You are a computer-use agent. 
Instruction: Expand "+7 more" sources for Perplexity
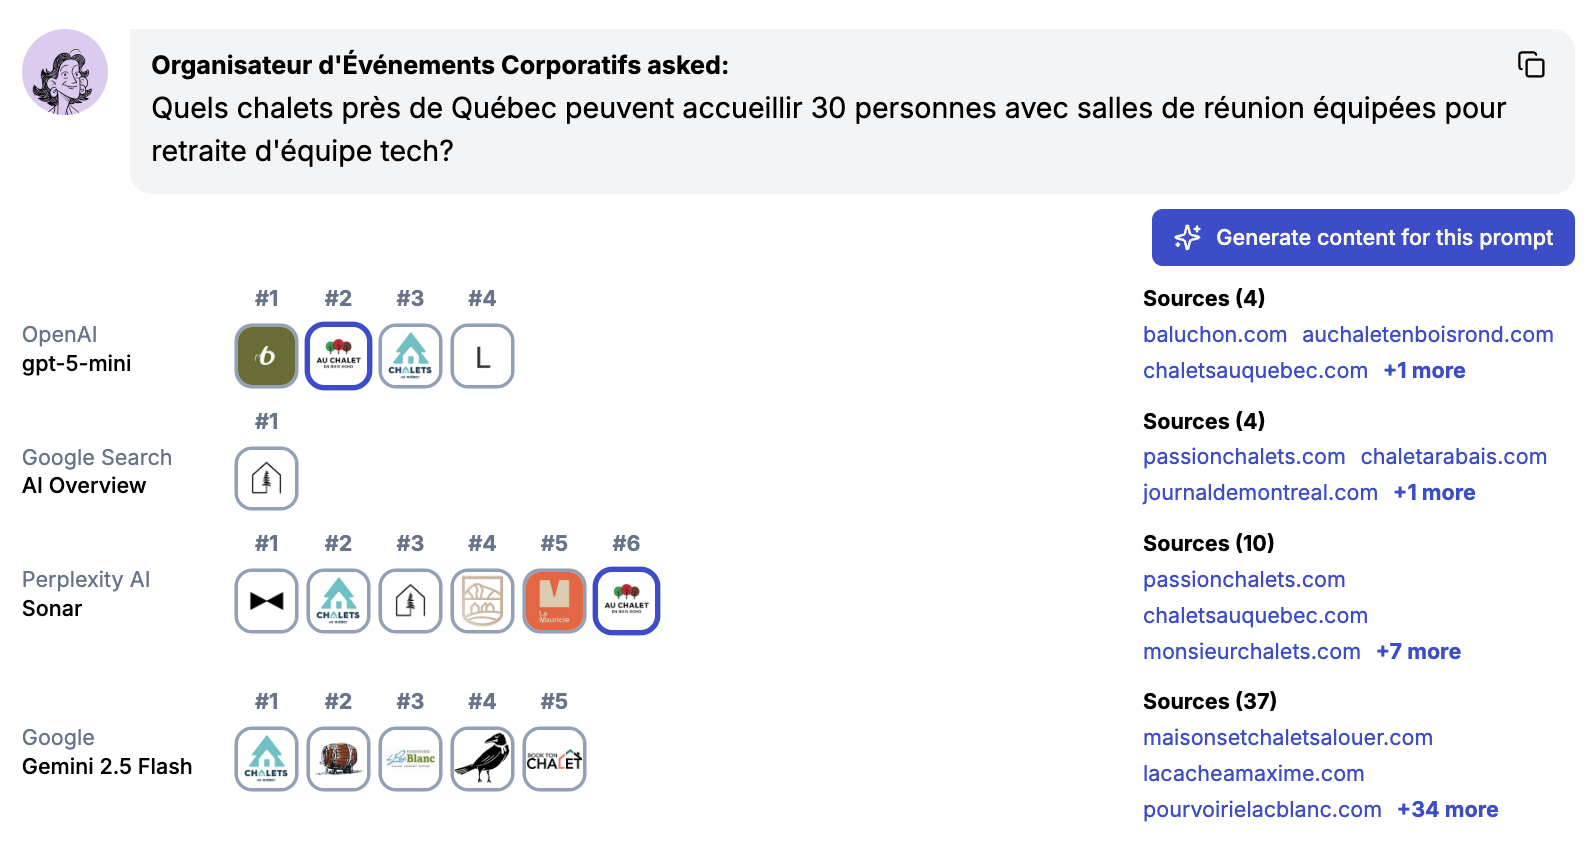[x=1418, y=652]
